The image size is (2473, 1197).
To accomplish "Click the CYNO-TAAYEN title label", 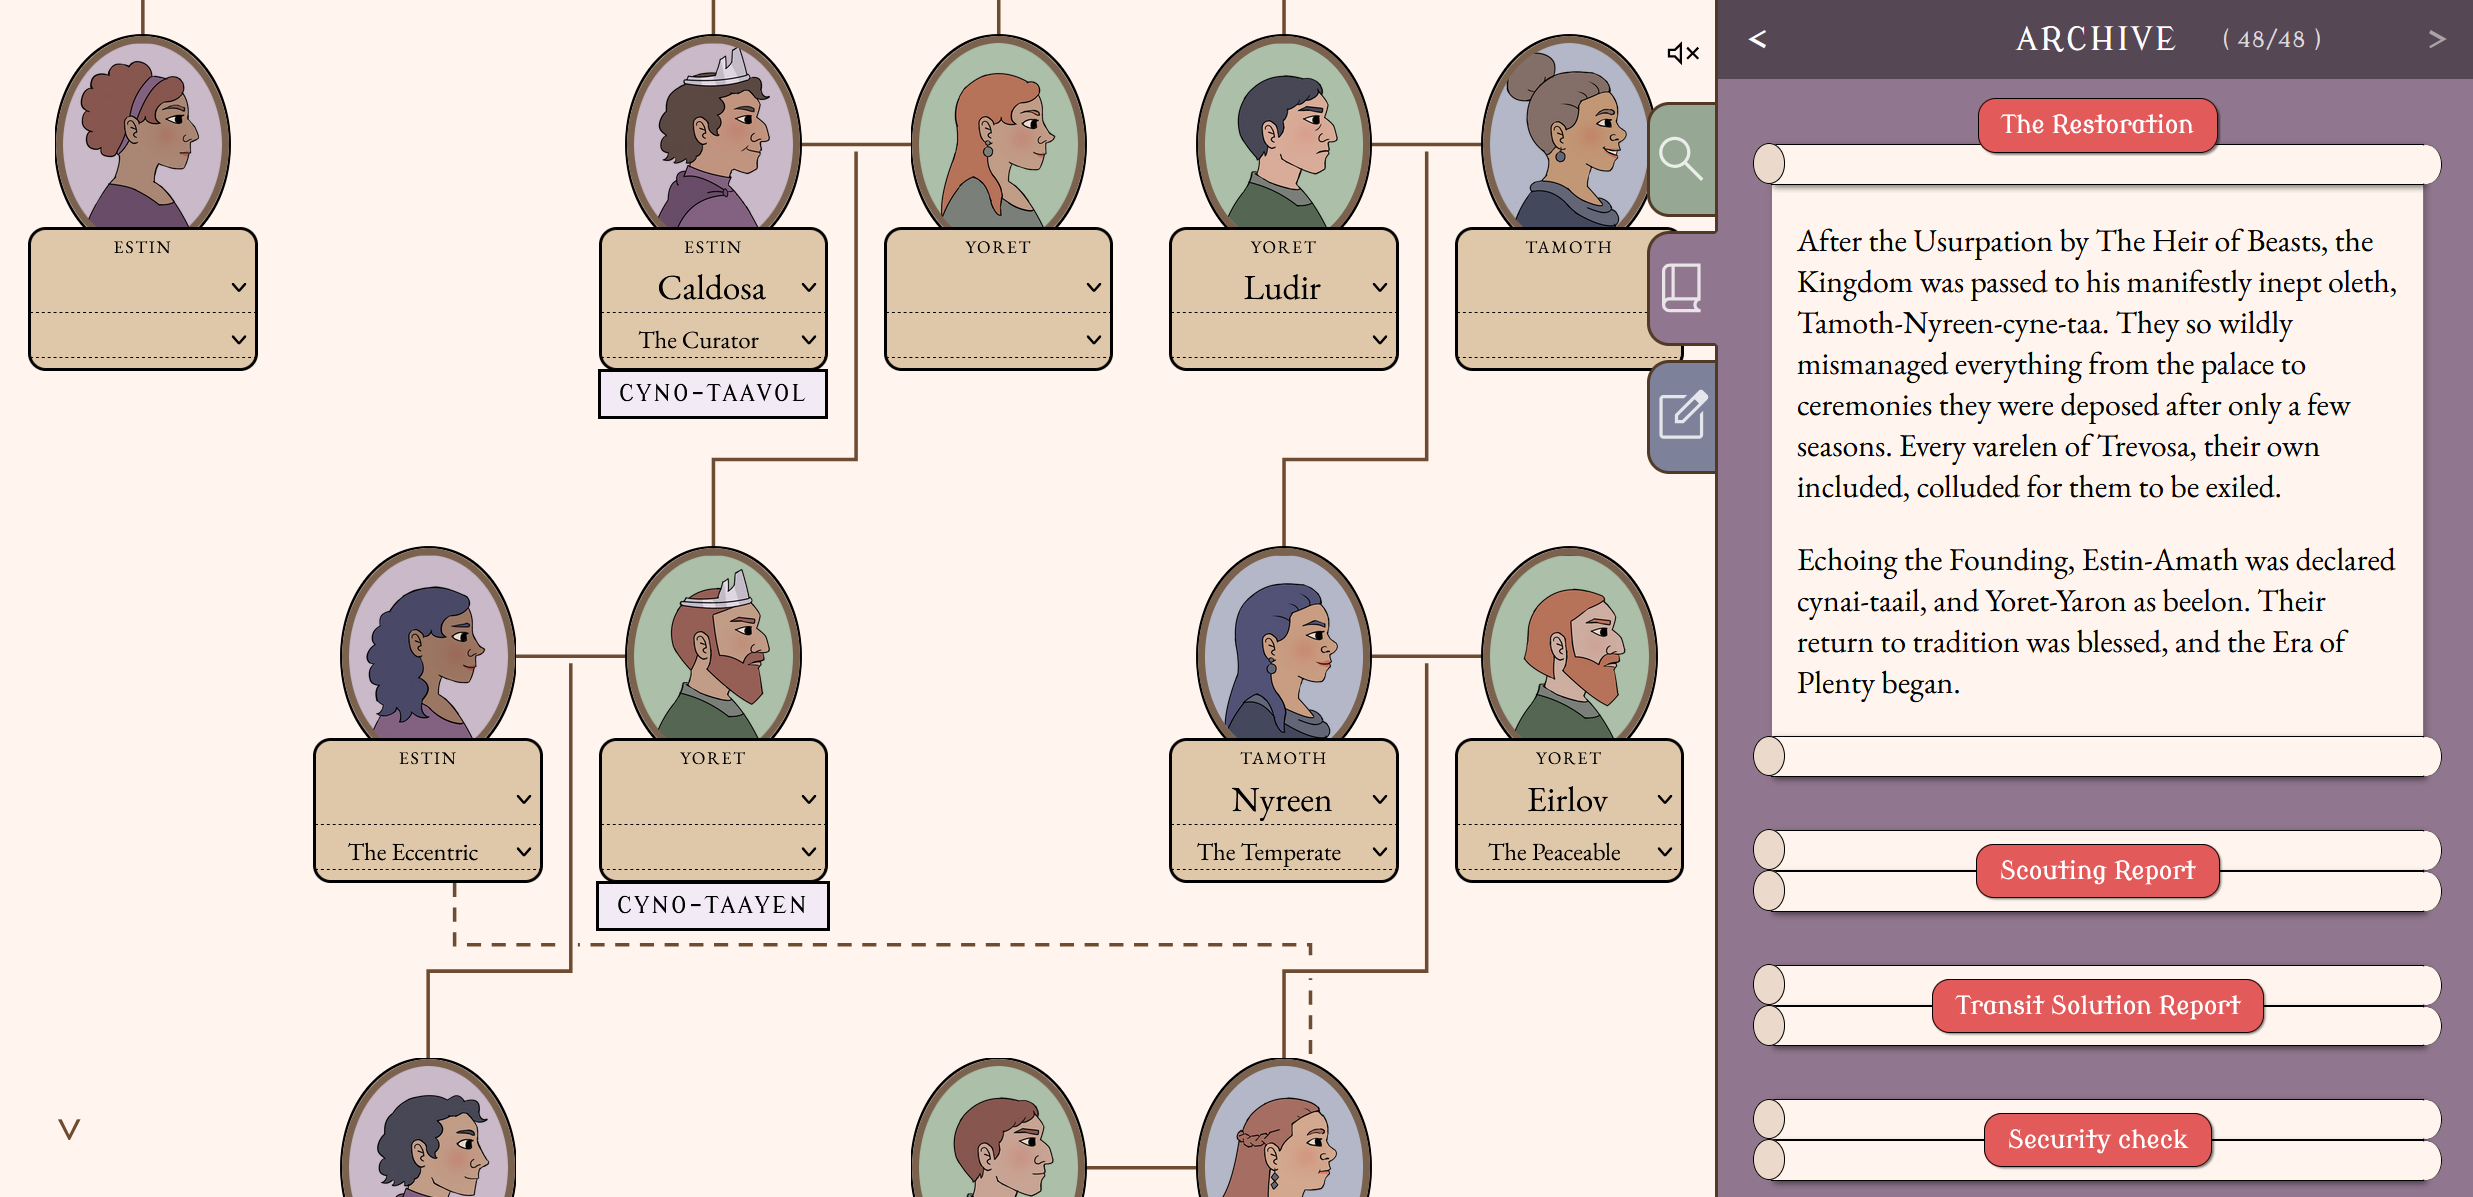I will click(x=712, y=906).
